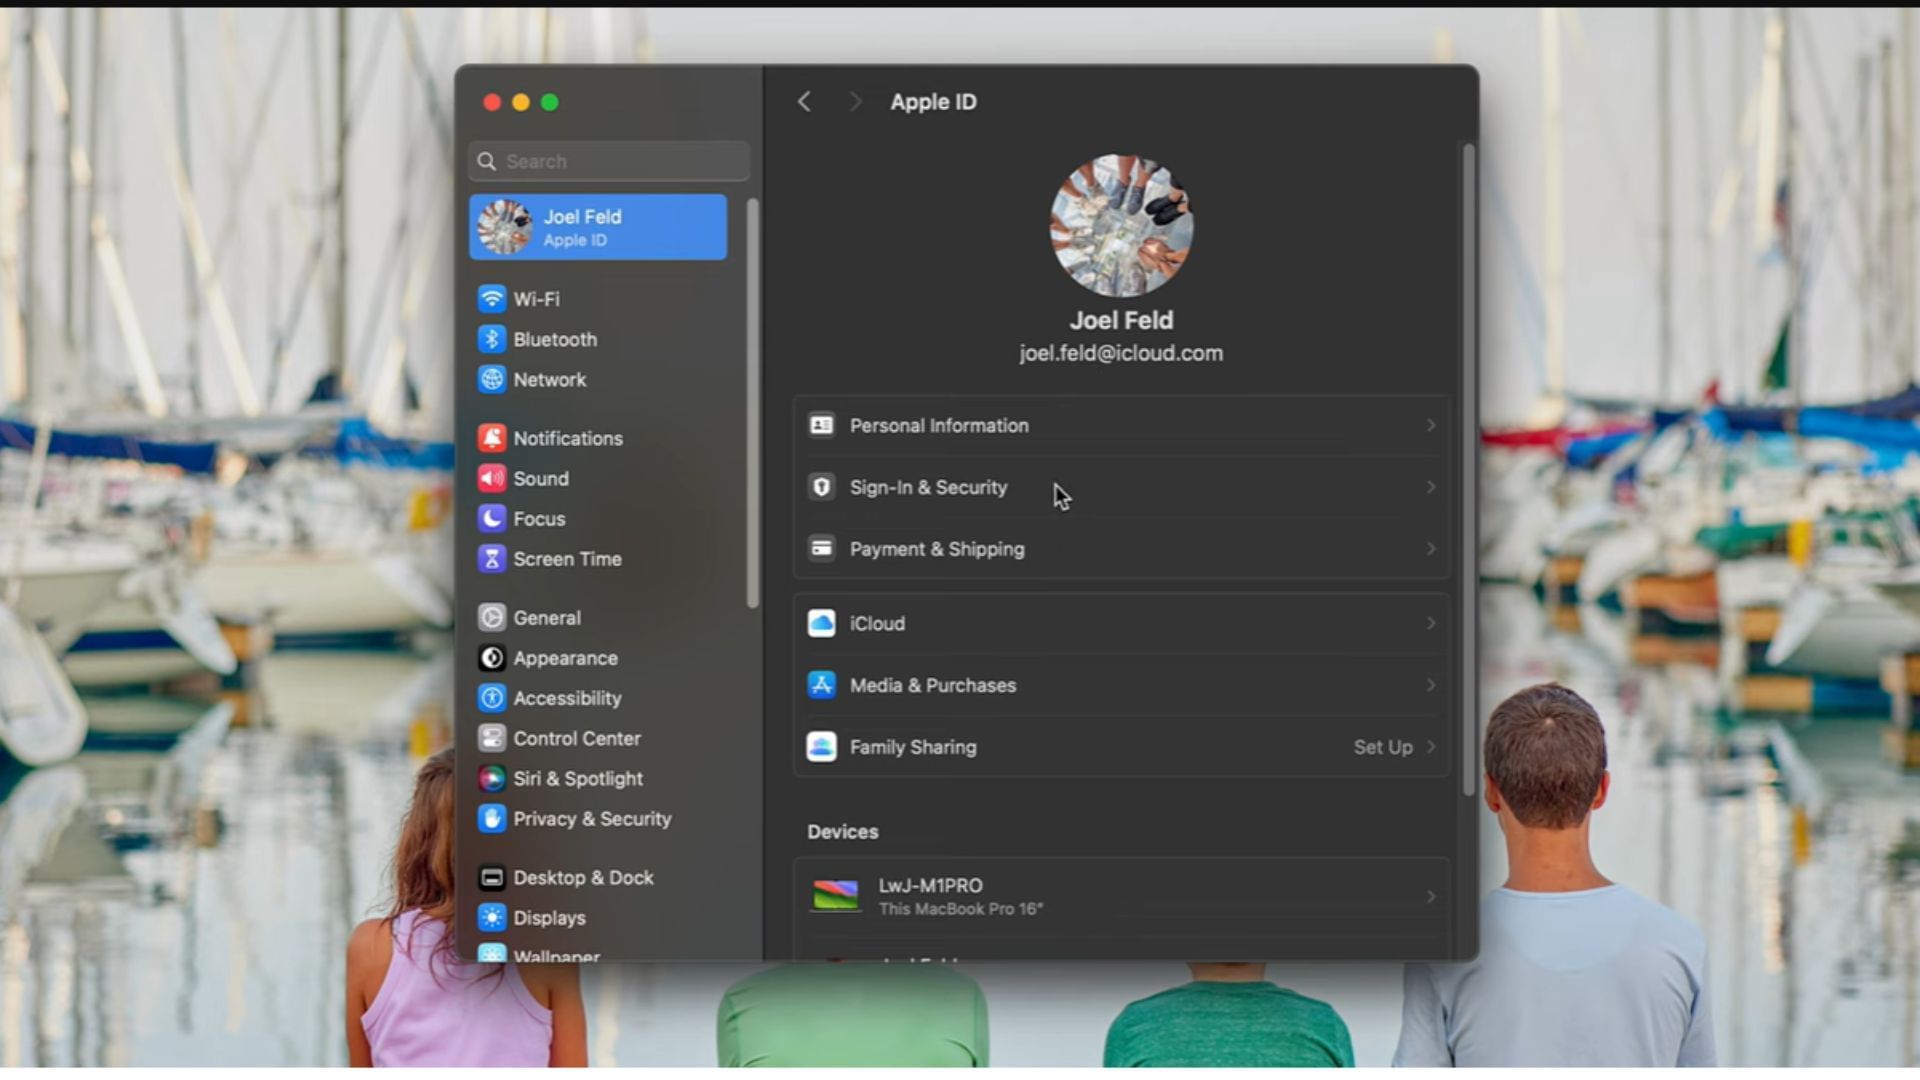Click the Personal Information card icon
This screenshot has height=1080, width=1920.
pyautogui.click(x=821, y=425)
